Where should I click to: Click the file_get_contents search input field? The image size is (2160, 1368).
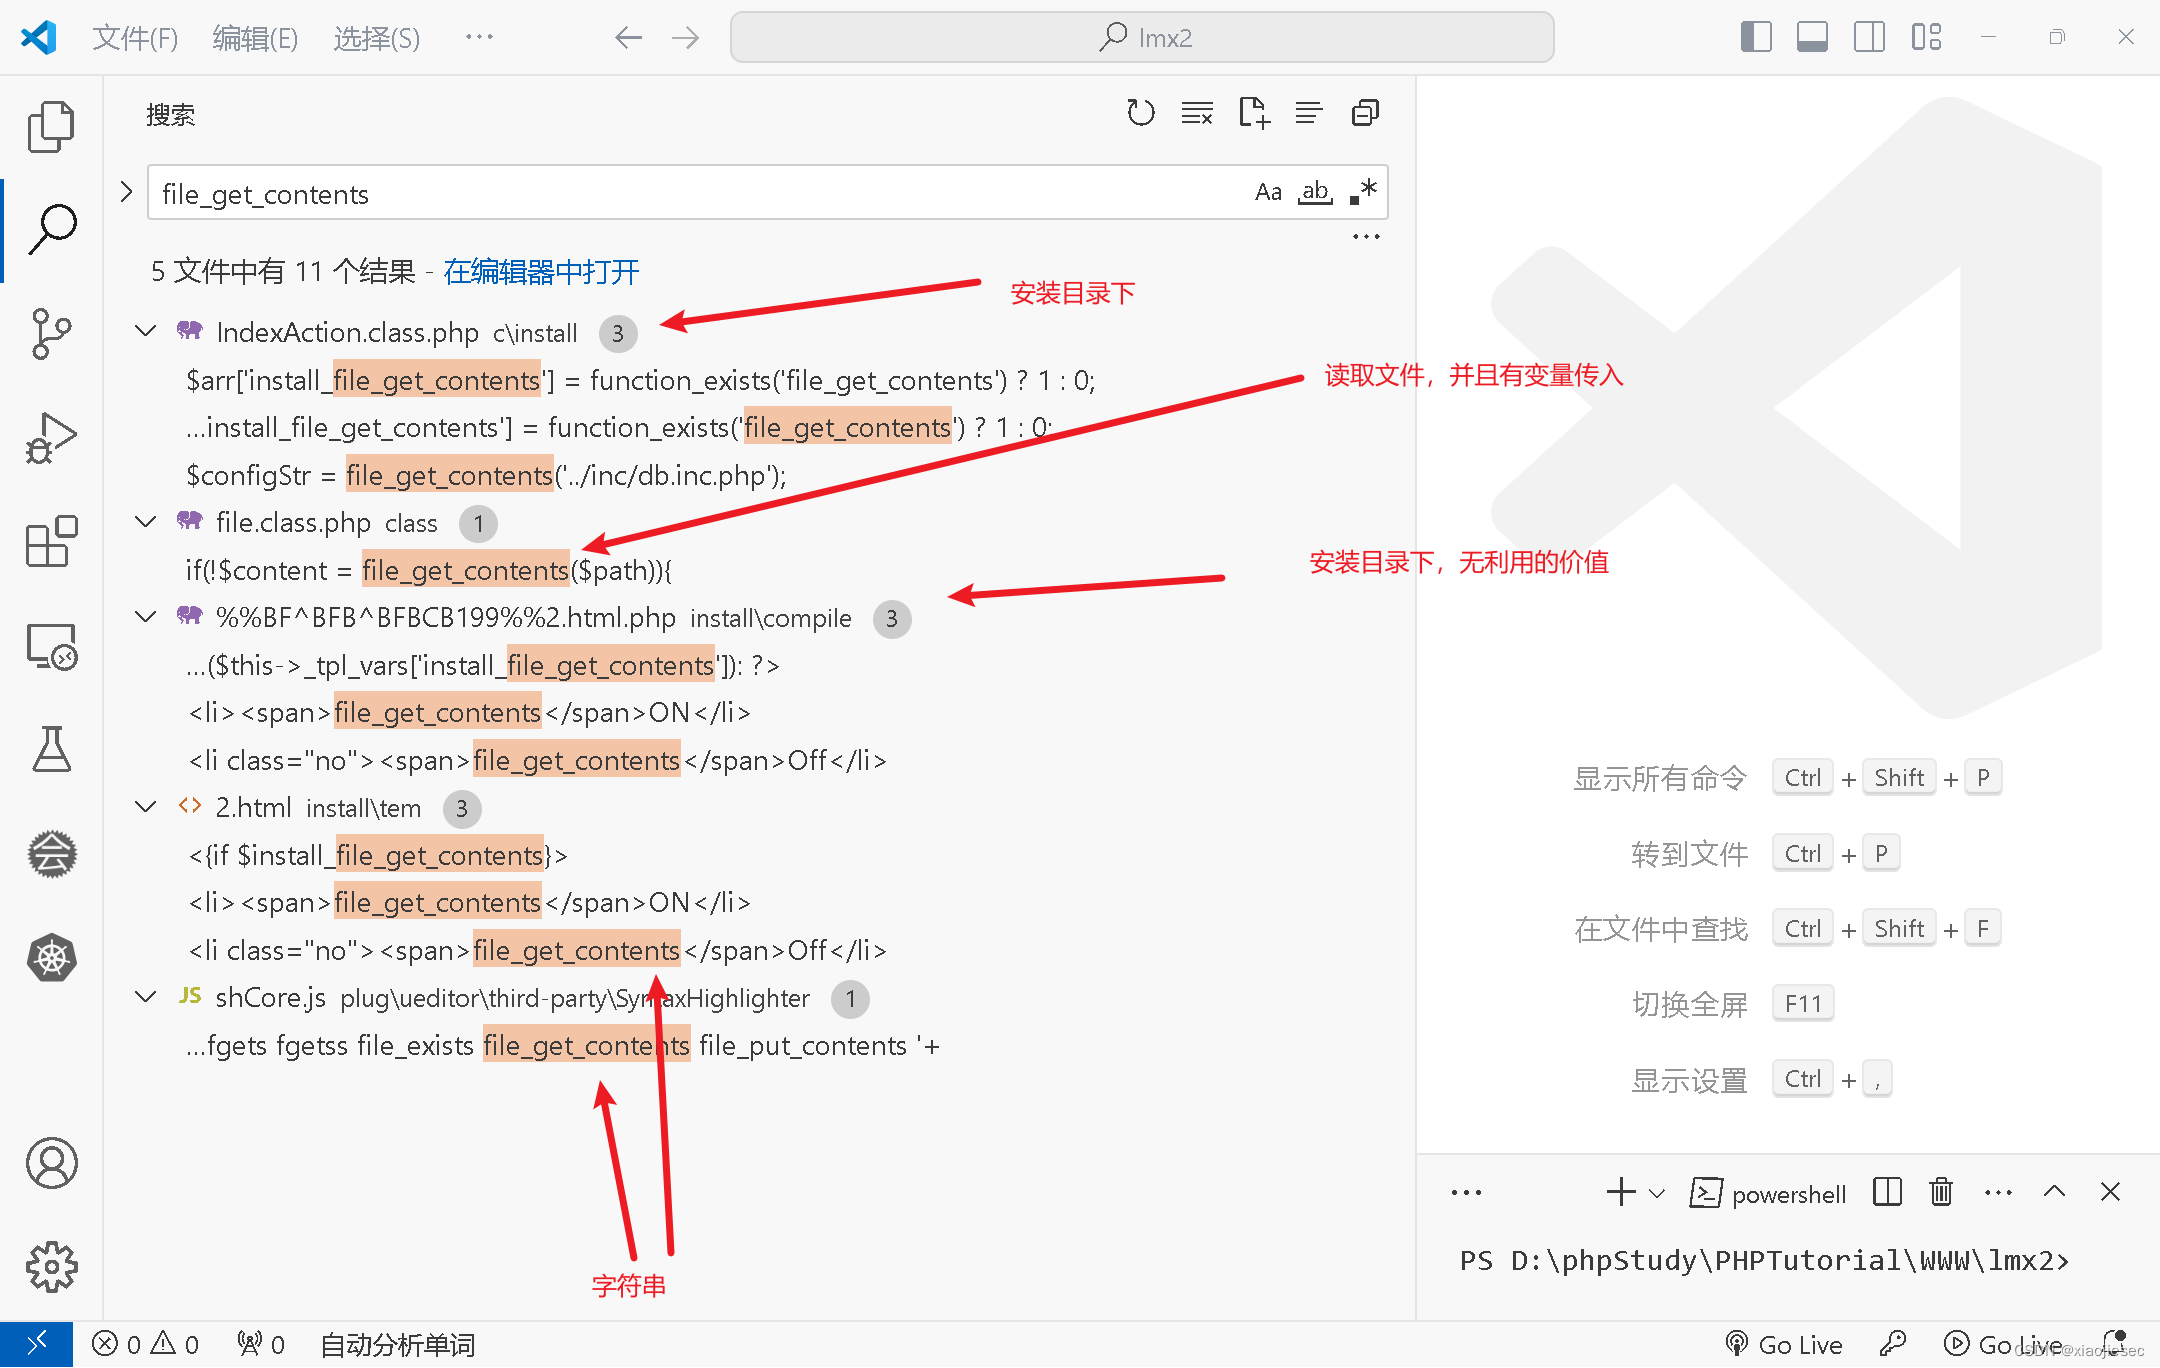pyautogui.click(x=600, y=193)
